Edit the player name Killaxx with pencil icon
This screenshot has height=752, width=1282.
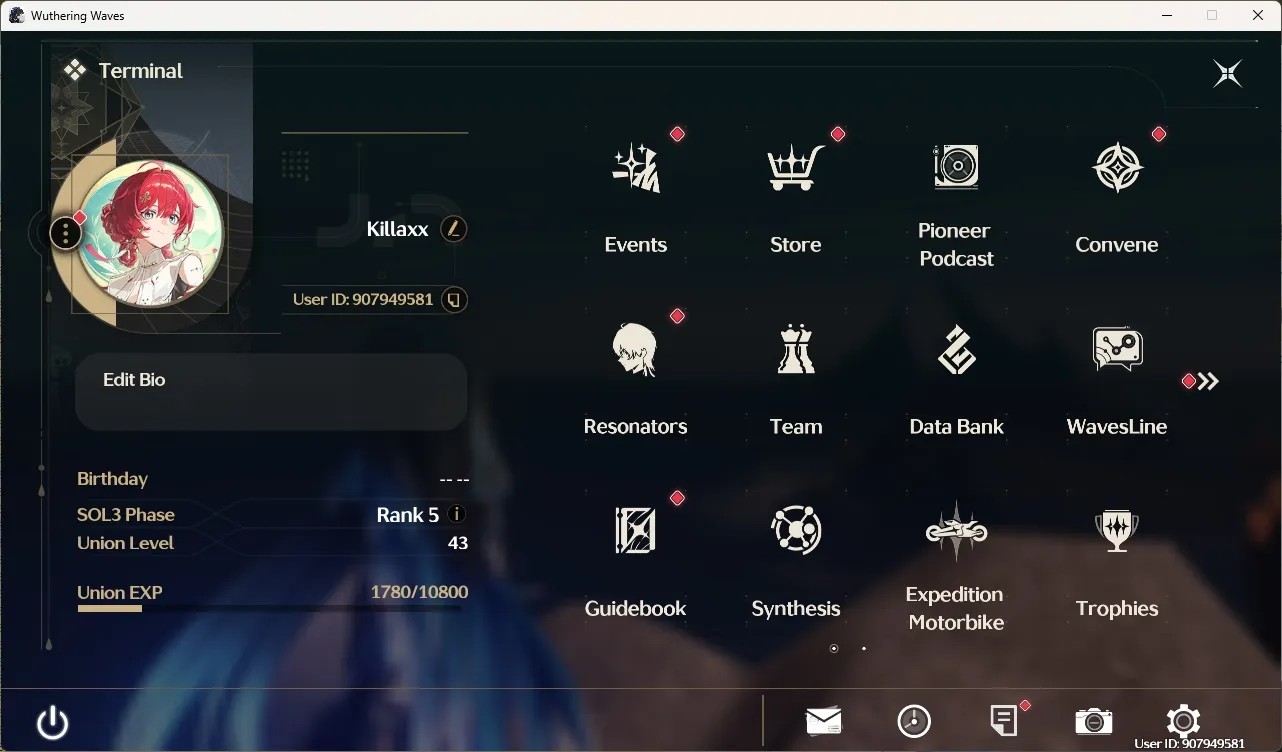pos(454,229)
